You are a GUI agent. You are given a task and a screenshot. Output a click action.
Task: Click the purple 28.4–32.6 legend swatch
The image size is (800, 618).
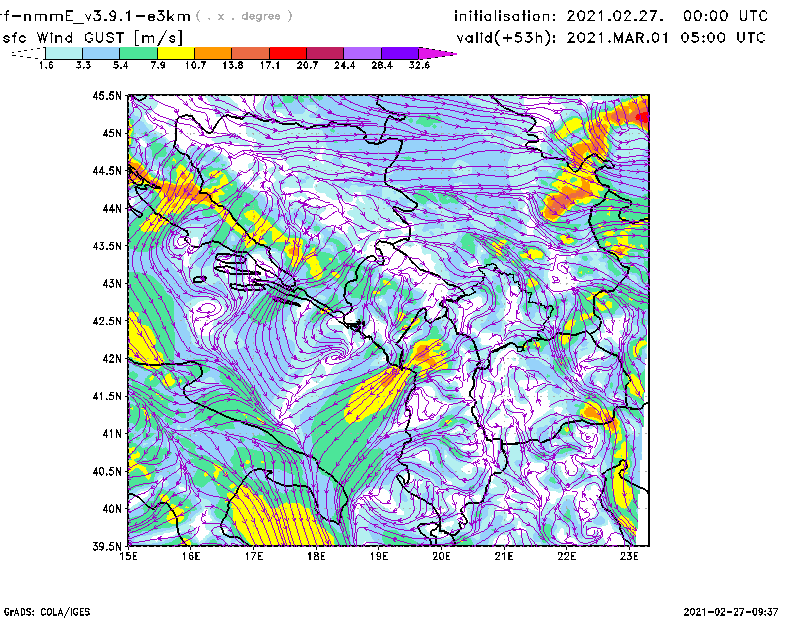tap(400, 53)
